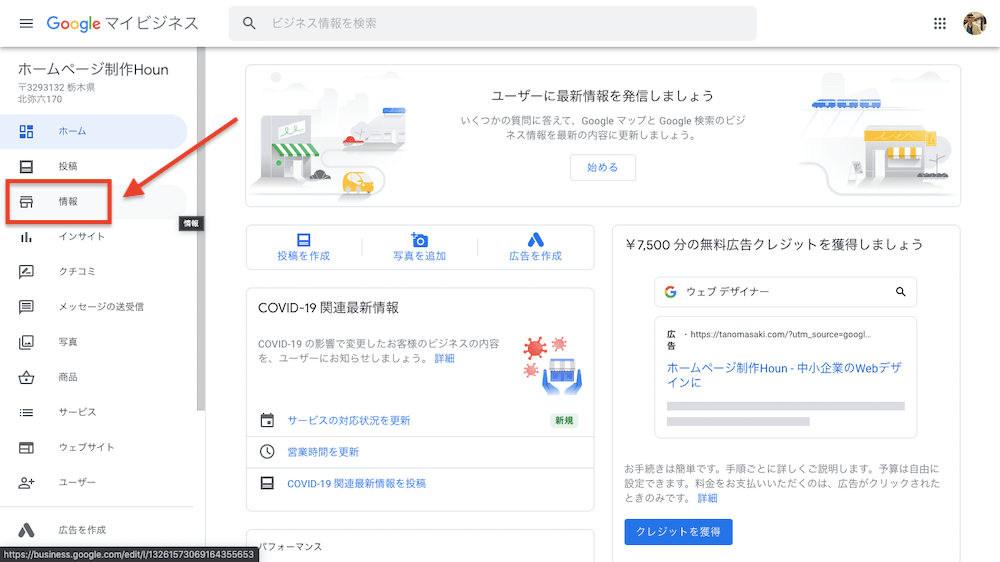
Task: Open the 情報 menu item
Action: 94,202
